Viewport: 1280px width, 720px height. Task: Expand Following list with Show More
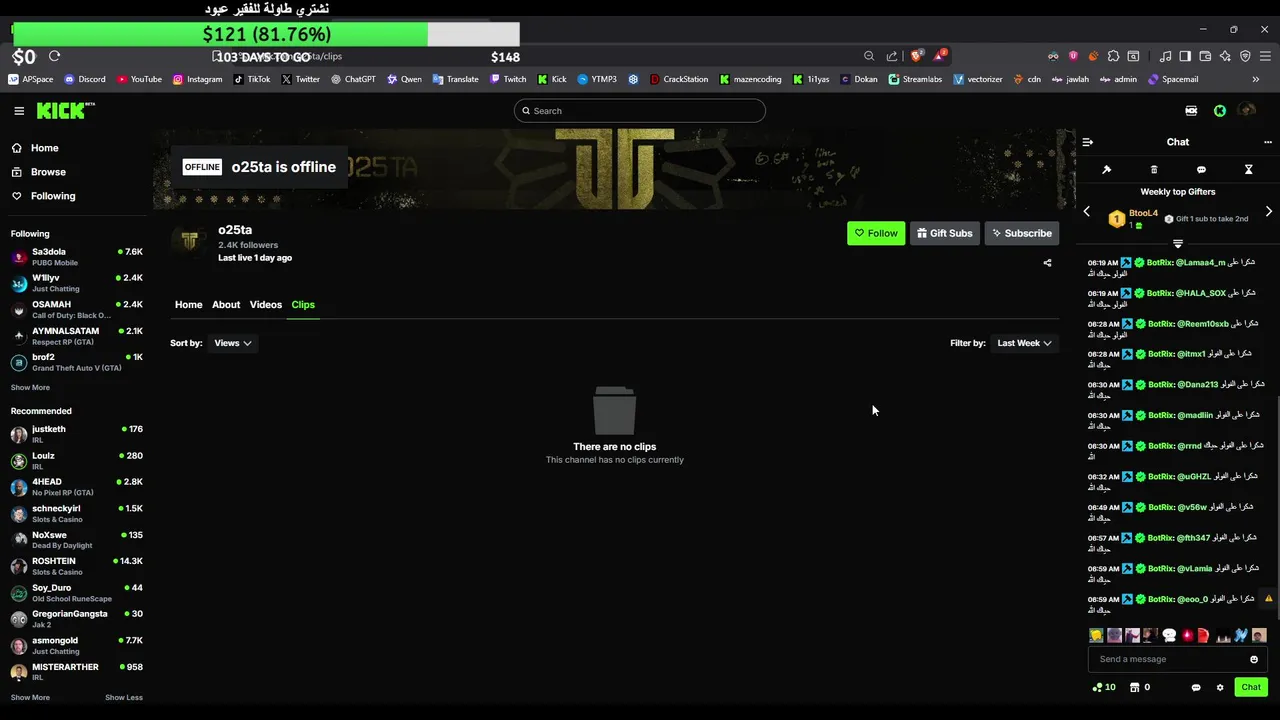pos(30,387)
